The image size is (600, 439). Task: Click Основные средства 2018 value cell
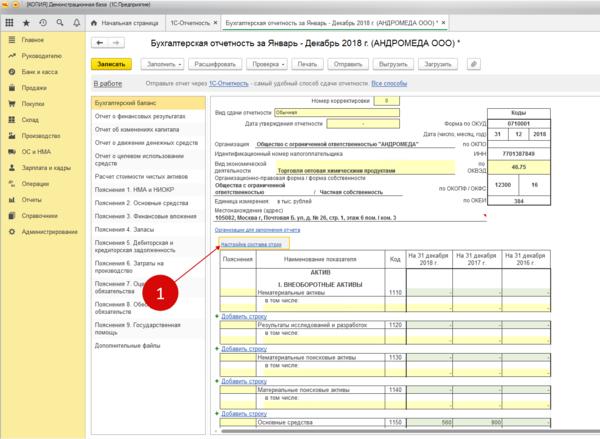click(x=429, y=423)
